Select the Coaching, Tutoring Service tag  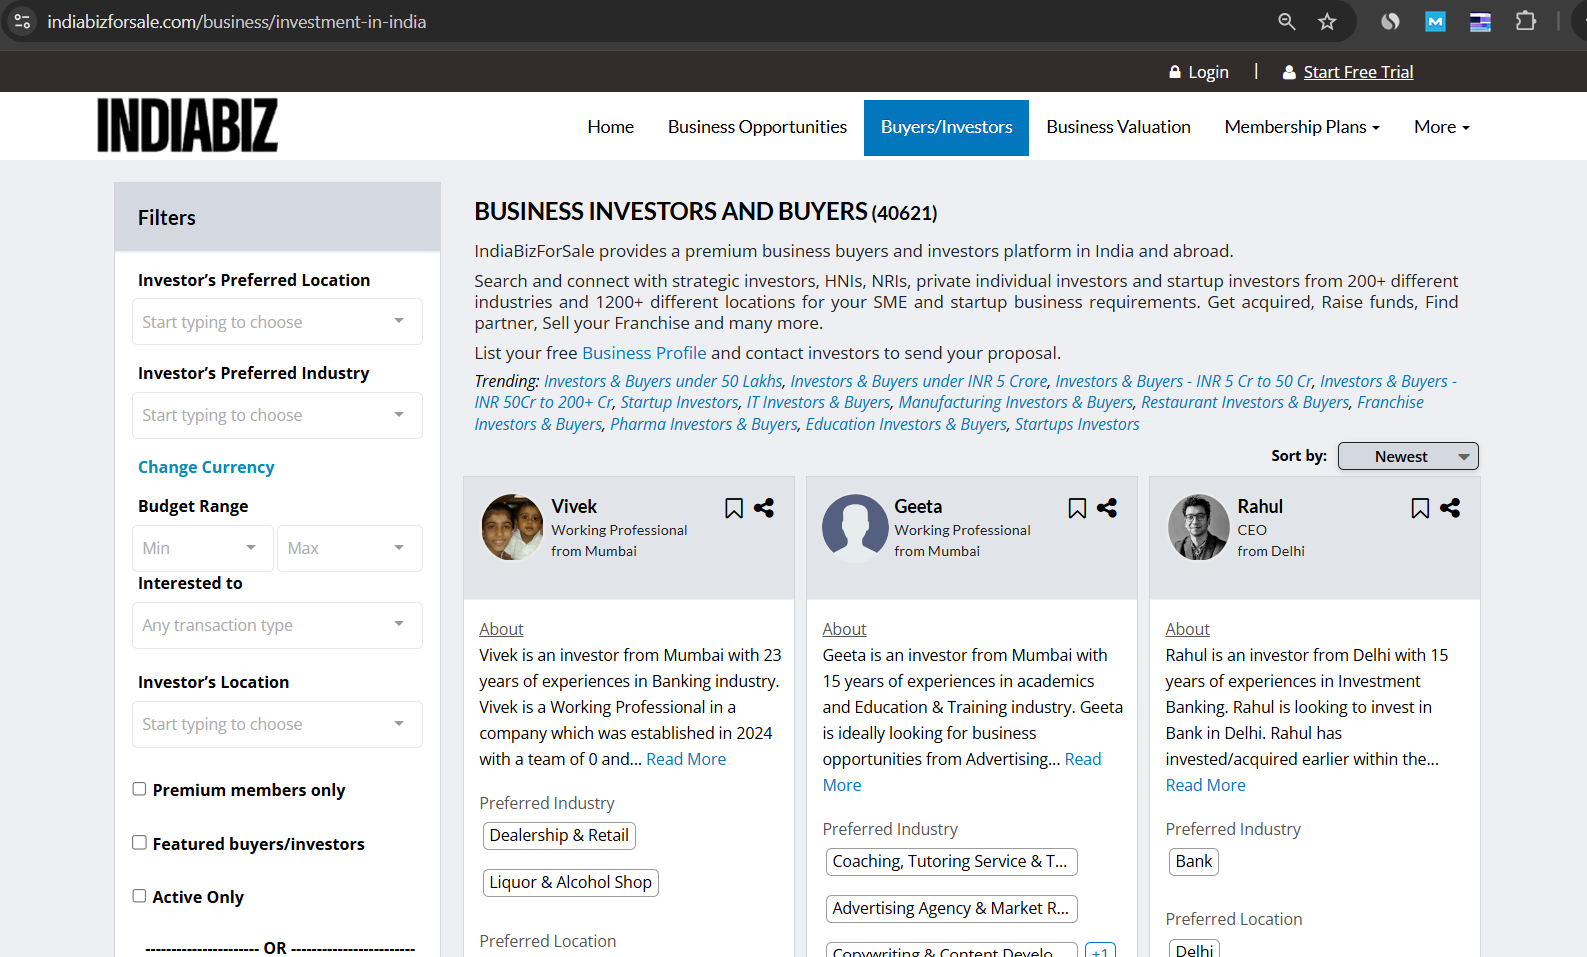pyautogui.click(x=950, y=861)
